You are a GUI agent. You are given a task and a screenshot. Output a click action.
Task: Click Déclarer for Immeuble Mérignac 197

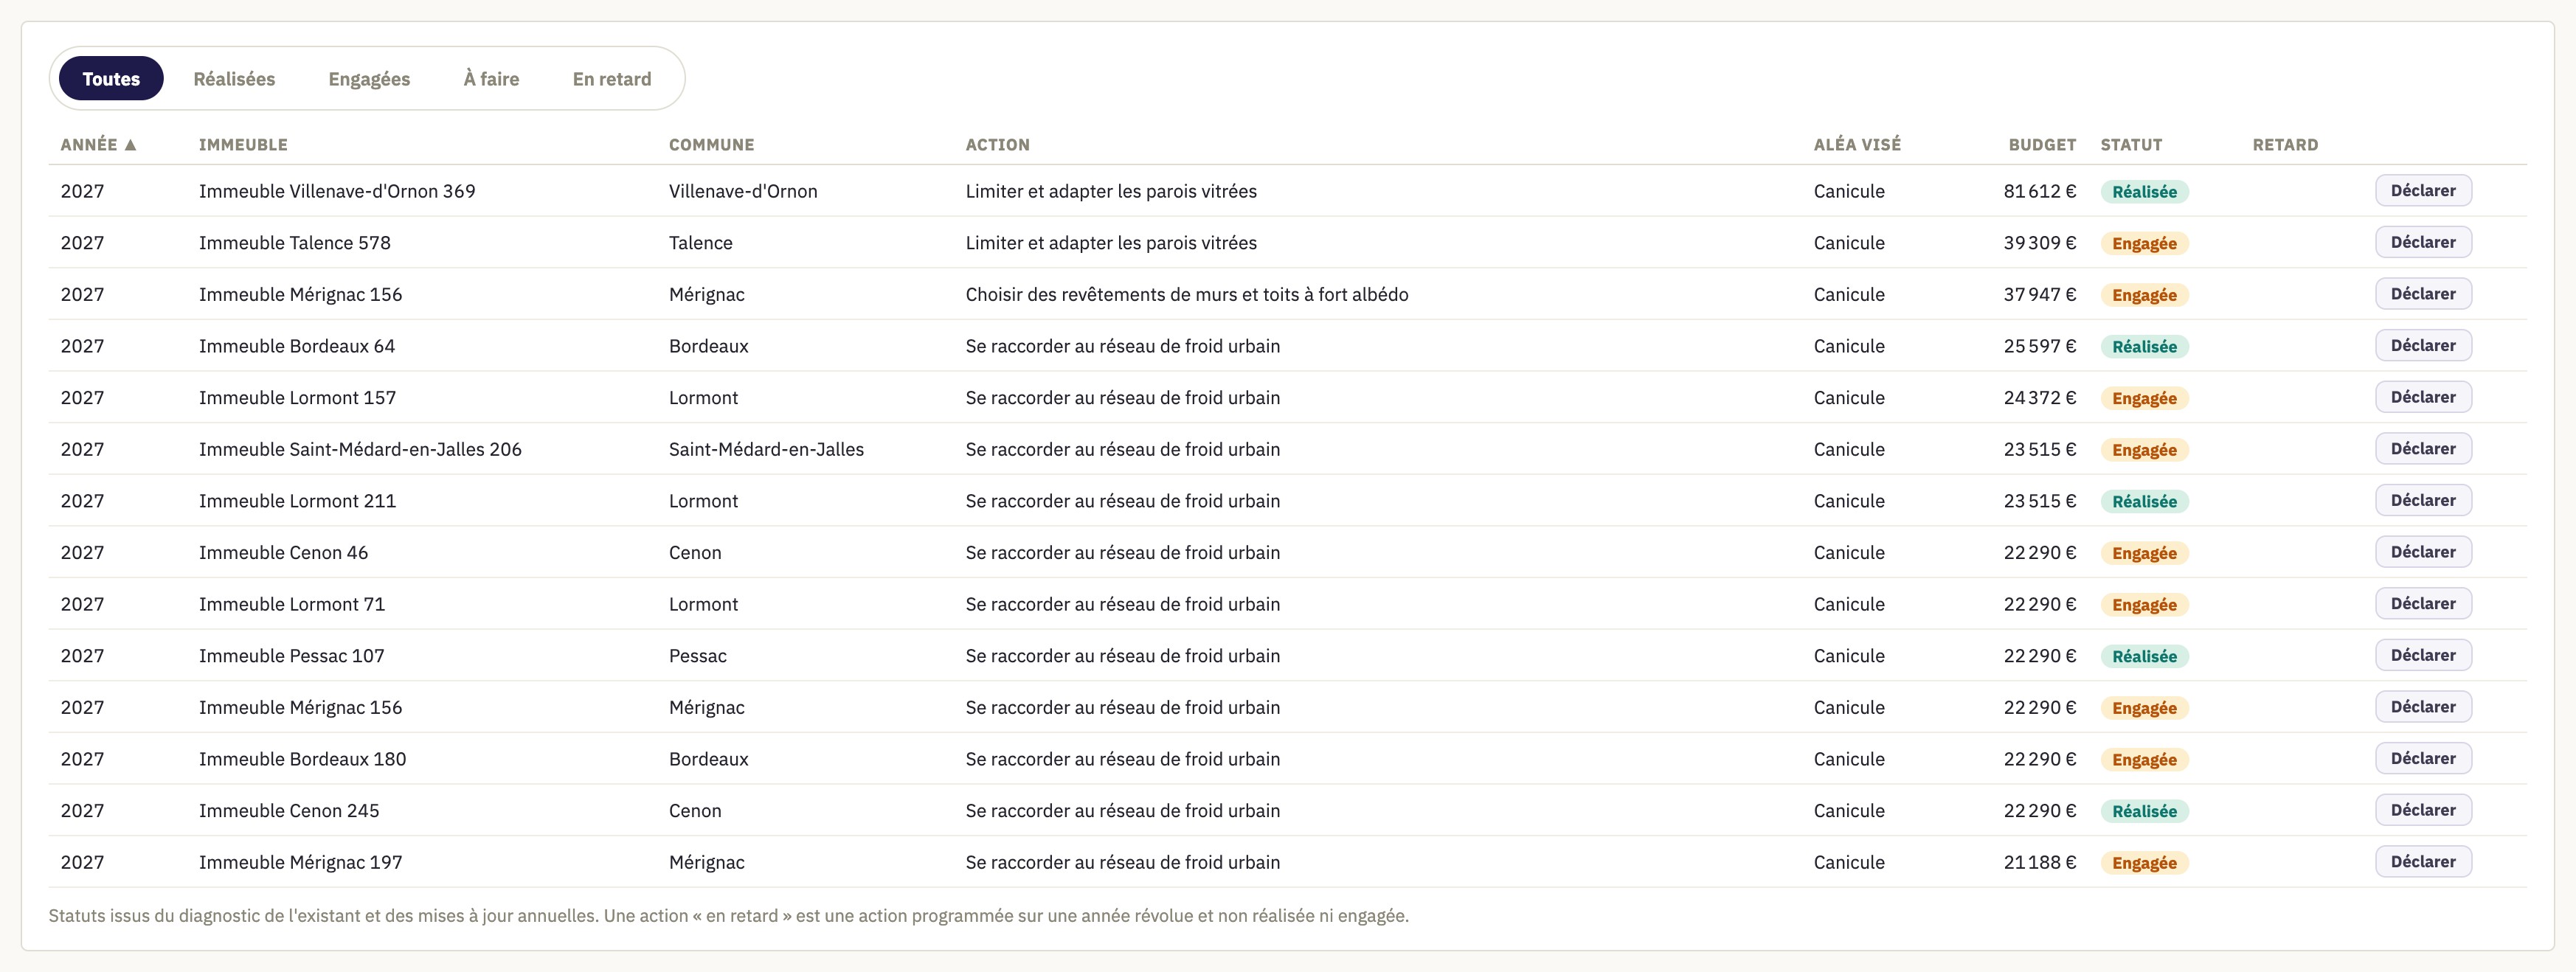(2423, 862)
